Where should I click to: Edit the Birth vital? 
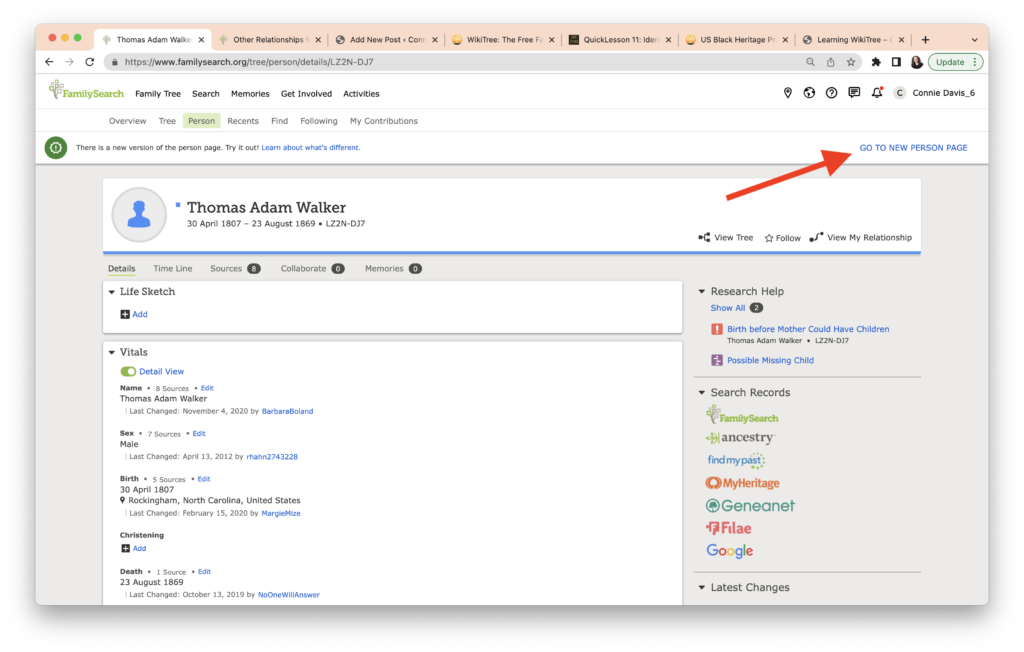point(204,479)
